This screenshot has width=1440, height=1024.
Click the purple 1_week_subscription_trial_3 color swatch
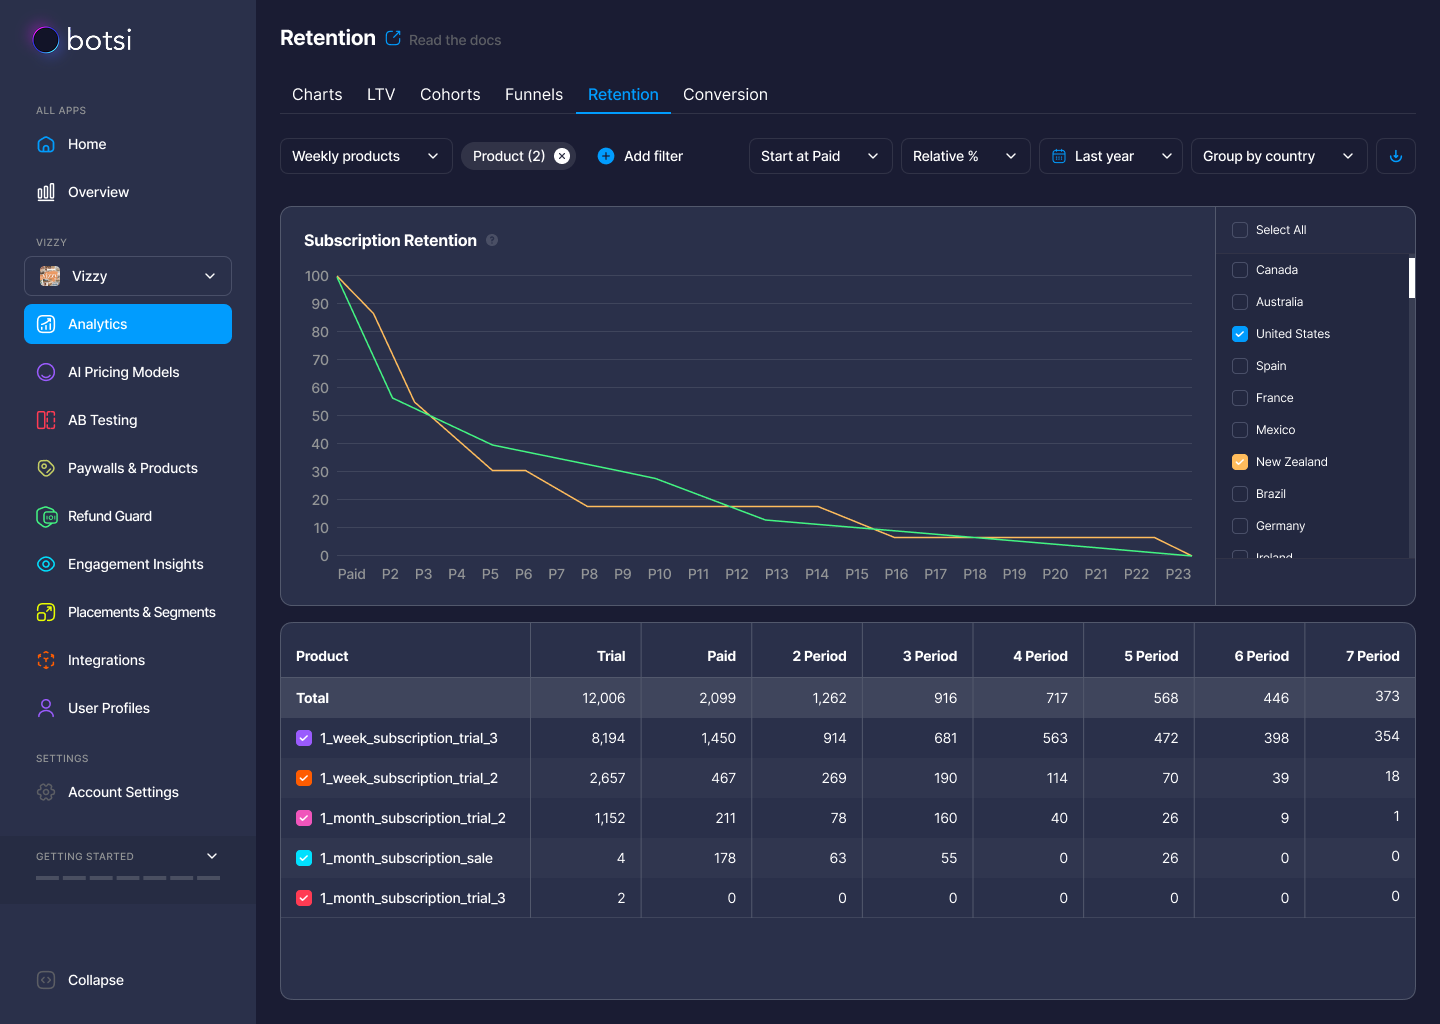(305, 738)
